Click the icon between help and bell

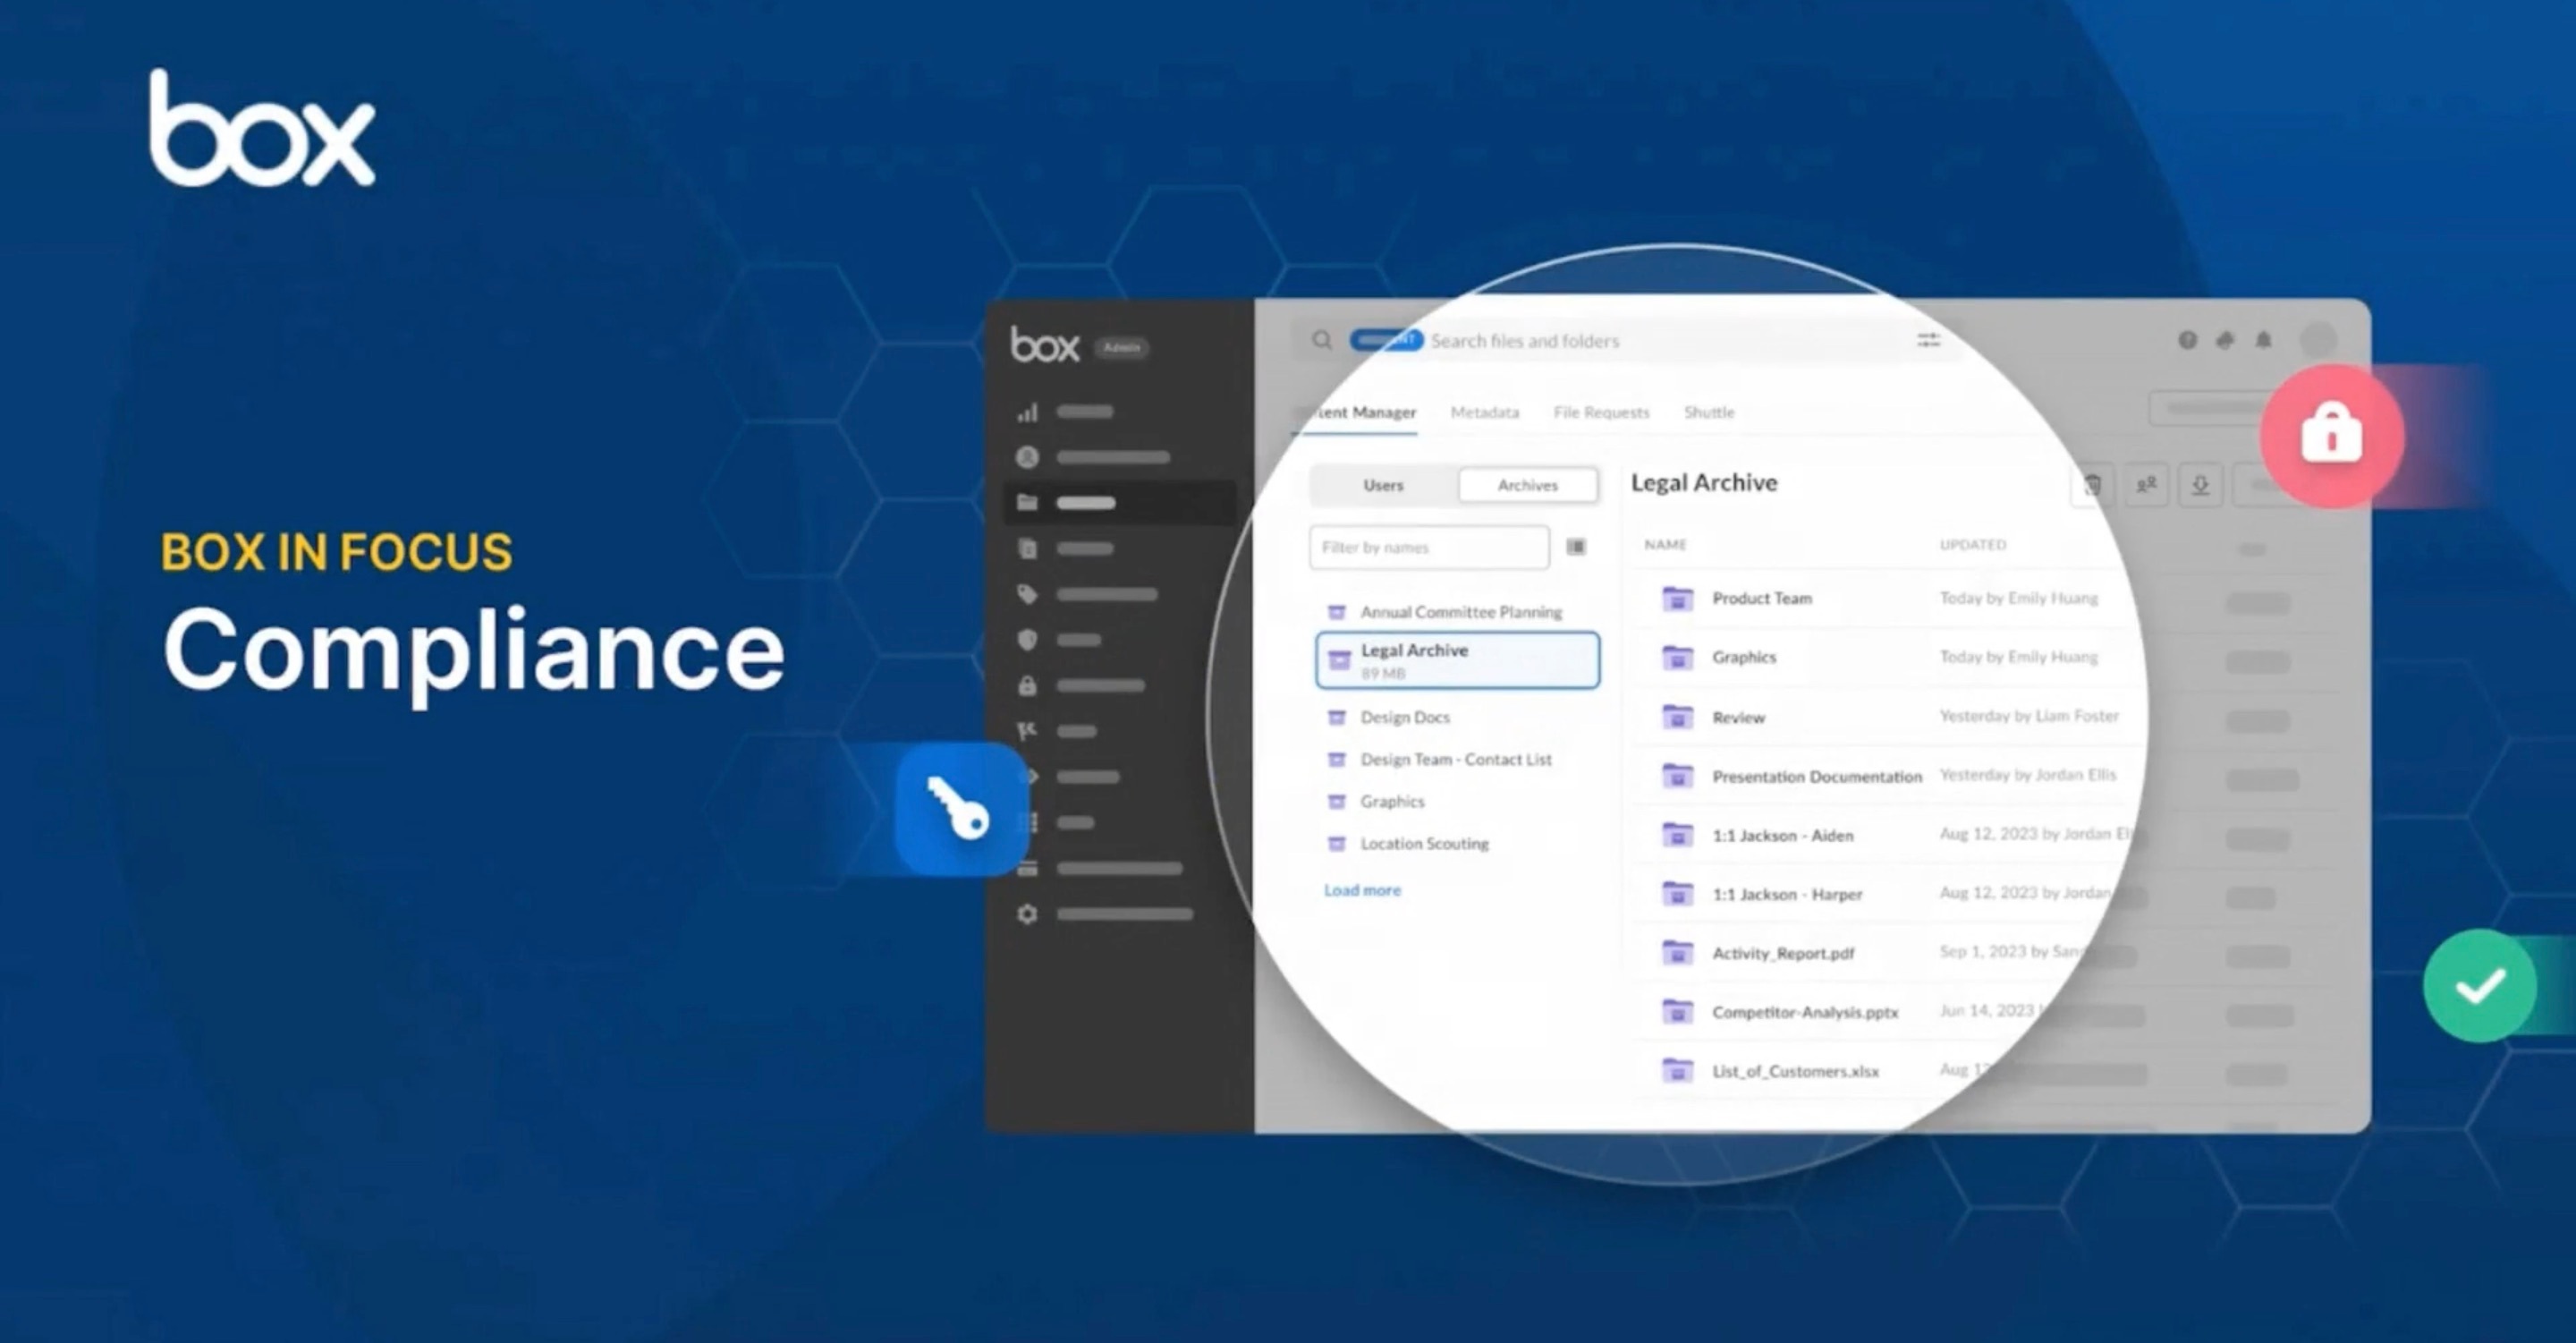tap(2226, 340)
